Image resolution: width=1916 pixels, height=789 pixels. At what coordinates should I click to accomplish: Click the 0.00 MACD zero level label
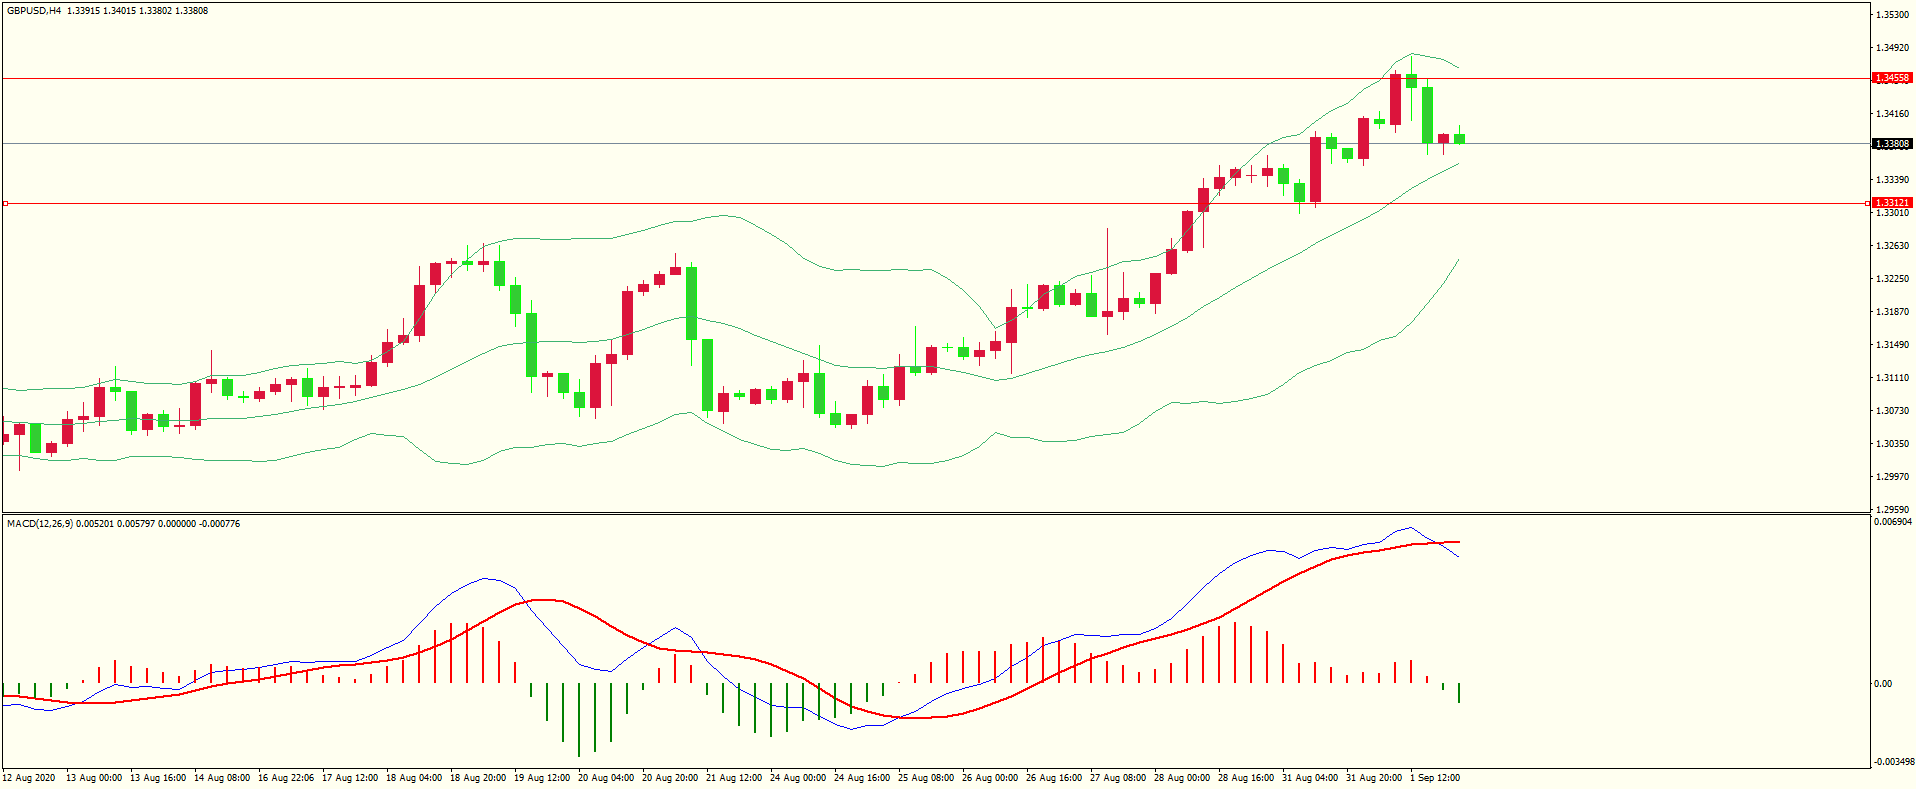pyautogui.click(x=1883, y=684)
